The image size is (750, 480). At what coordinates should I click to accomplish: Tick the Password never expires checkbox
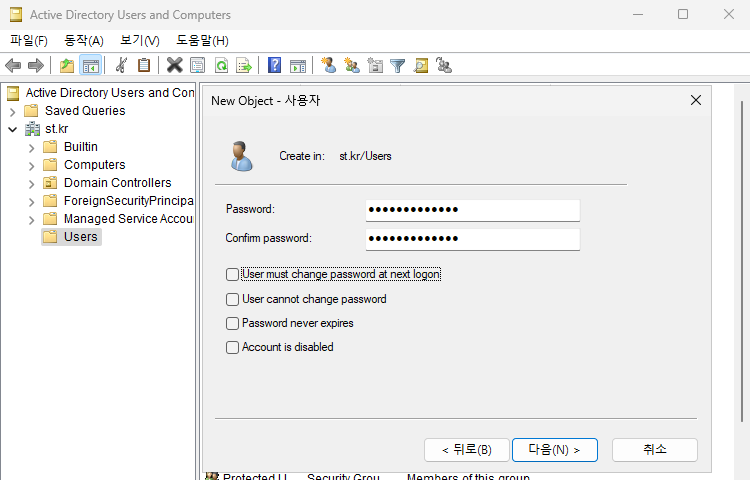(232, 323)
